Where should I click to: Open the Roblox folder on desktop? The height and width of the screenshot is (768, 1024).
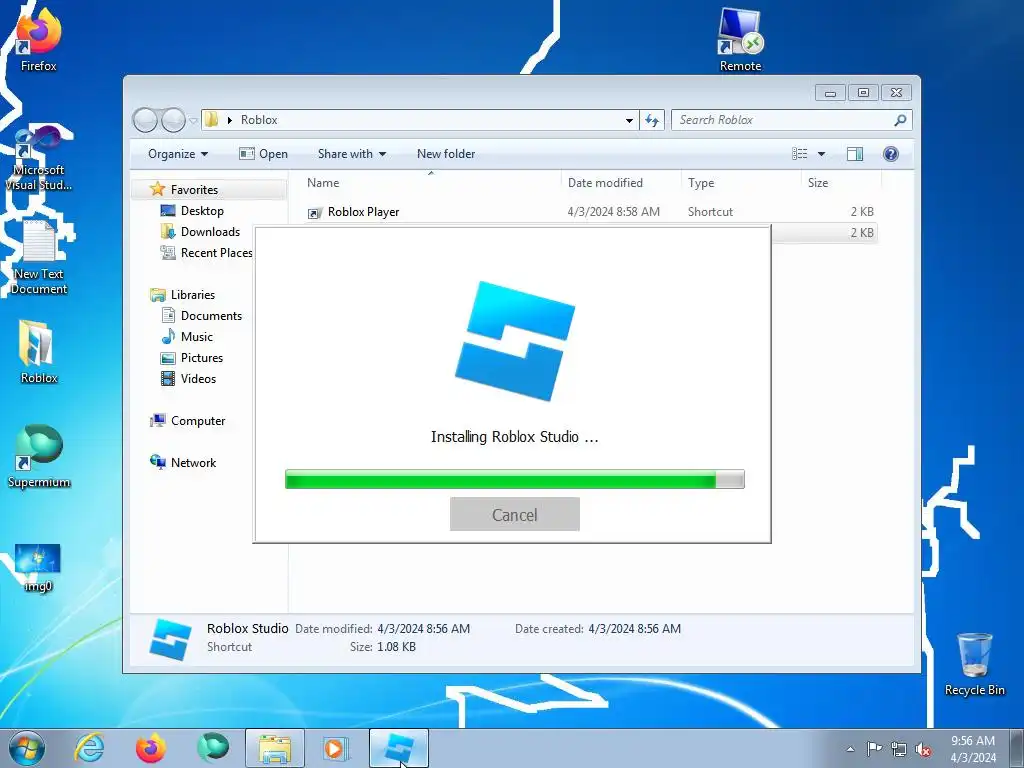click(38, 351)
